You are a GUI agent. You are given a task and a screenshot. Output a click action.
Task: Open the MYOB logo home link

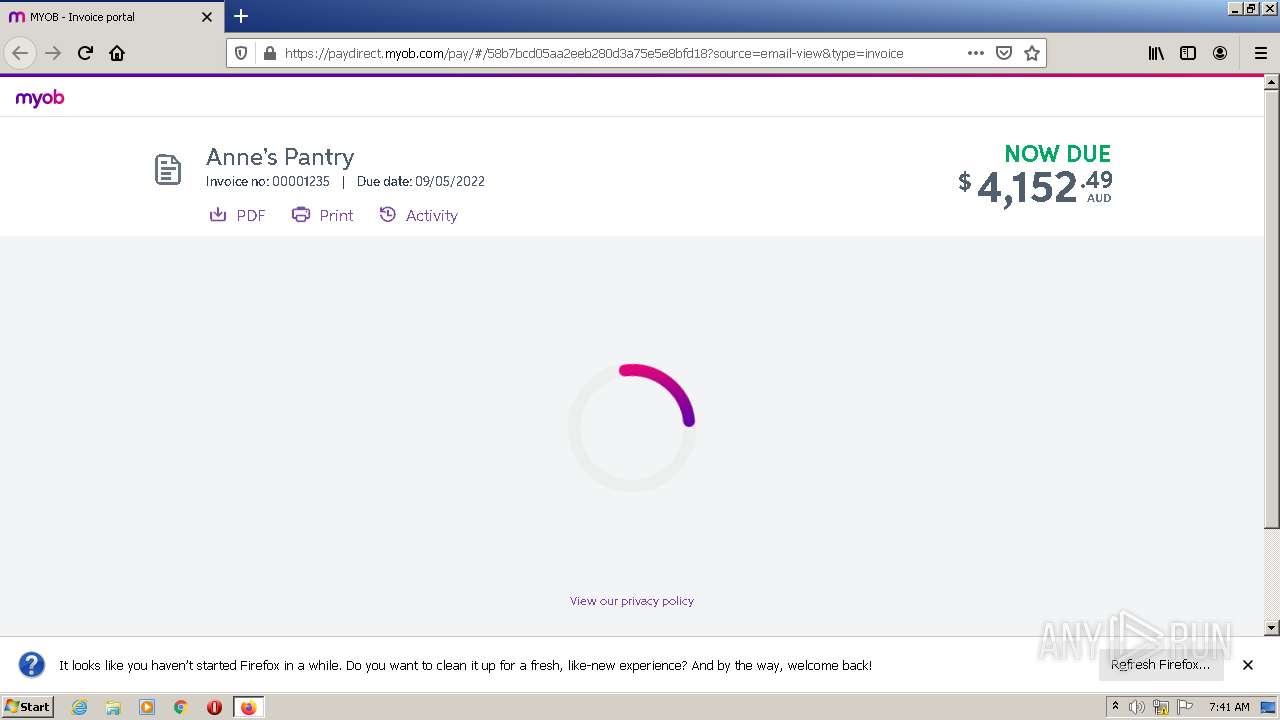pos(40,98)
